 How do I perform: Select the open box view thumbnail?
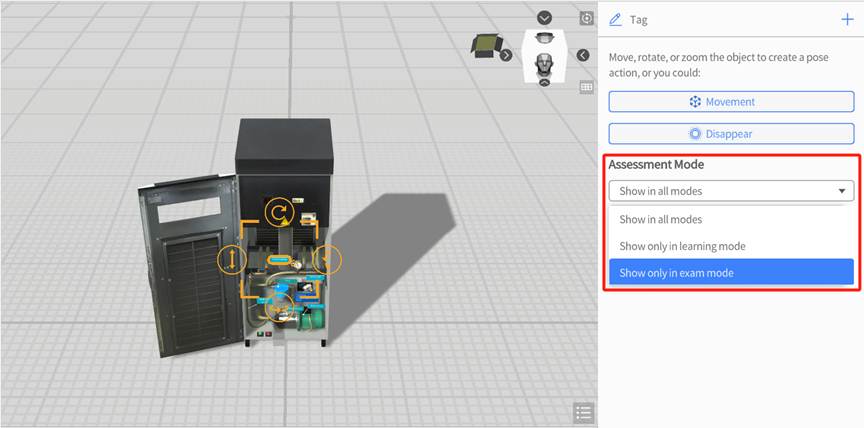[x=487, y=45]
